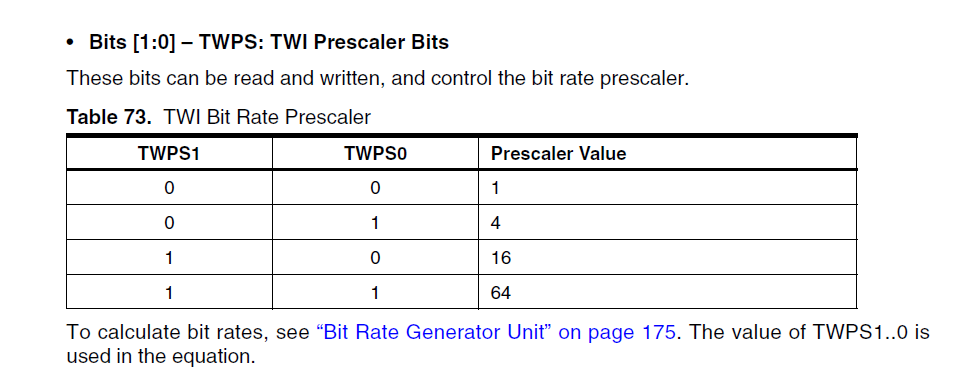Image resolution: width=954 pixels, height=388 pixels.
Task: Click TWPS1 cell in the first row
Action: 169,188
